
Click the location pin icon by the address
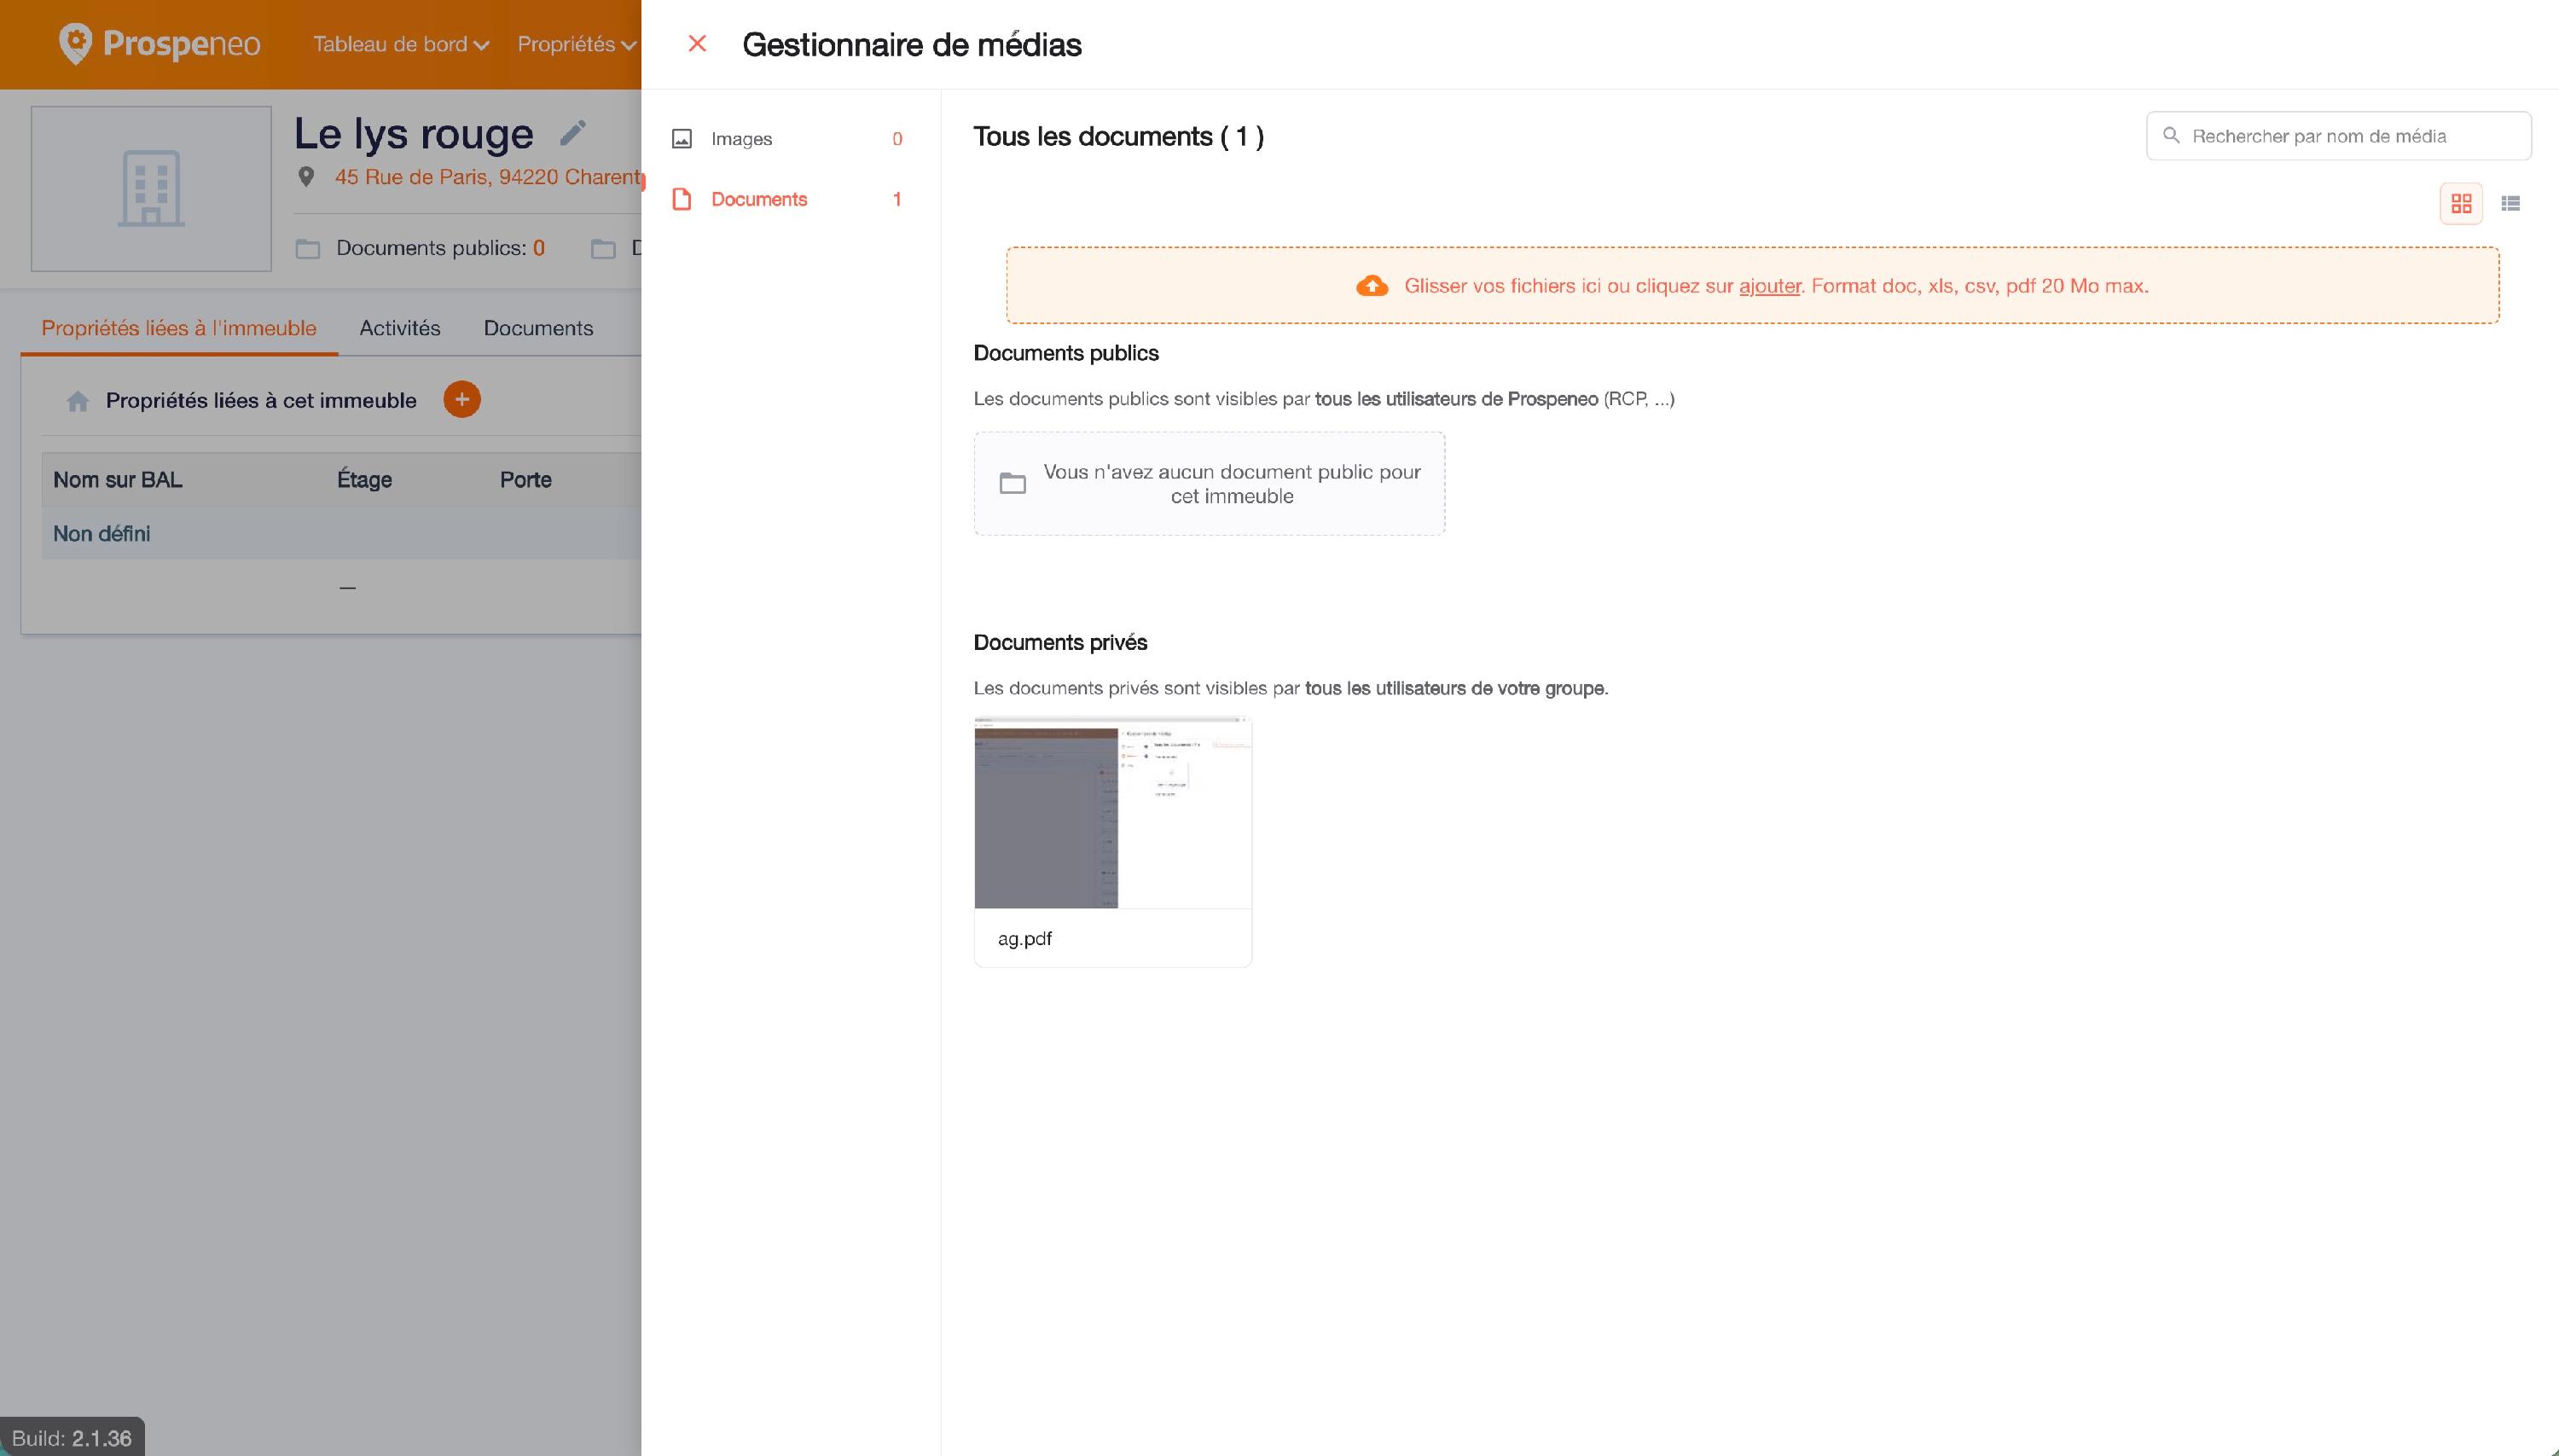click(x=306, y=177)
